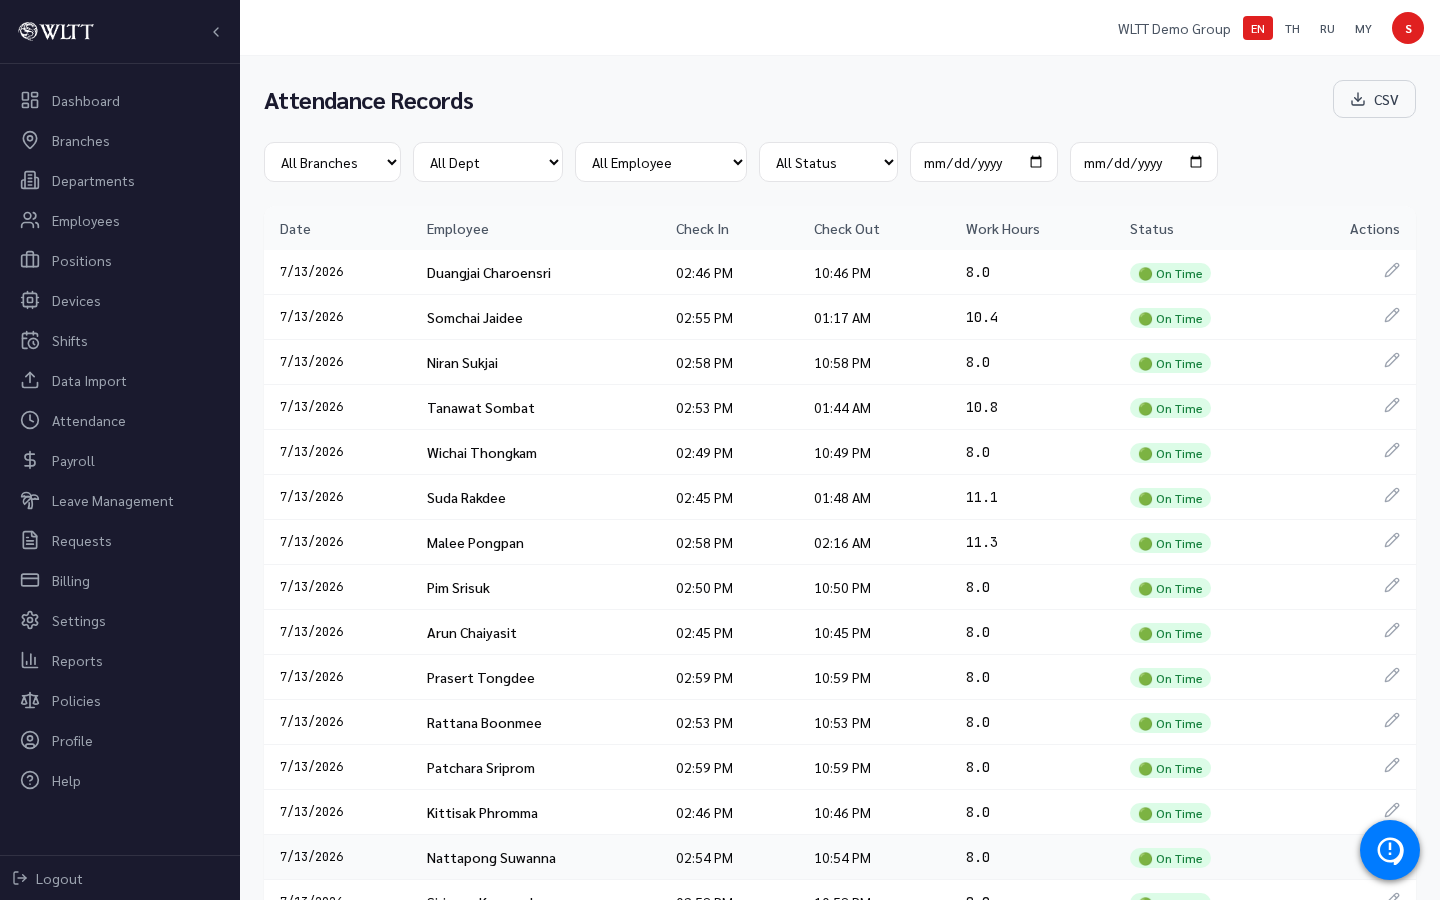This screenshot has width=1440, height=900.
Task: Click the Payroll dollar icon
Action: pos(30,460)
